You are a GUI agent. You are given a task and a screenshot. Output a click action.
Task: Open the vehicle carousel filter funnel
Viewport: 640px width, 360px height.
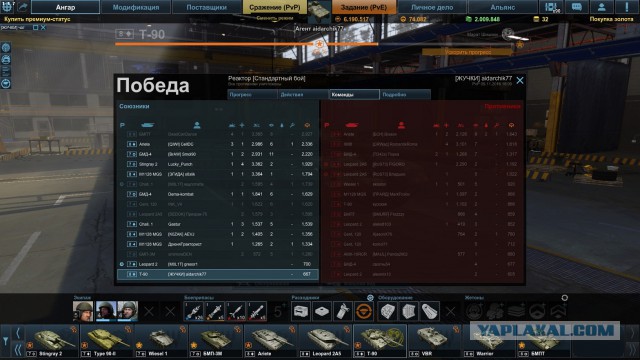(x=5, y=341)
